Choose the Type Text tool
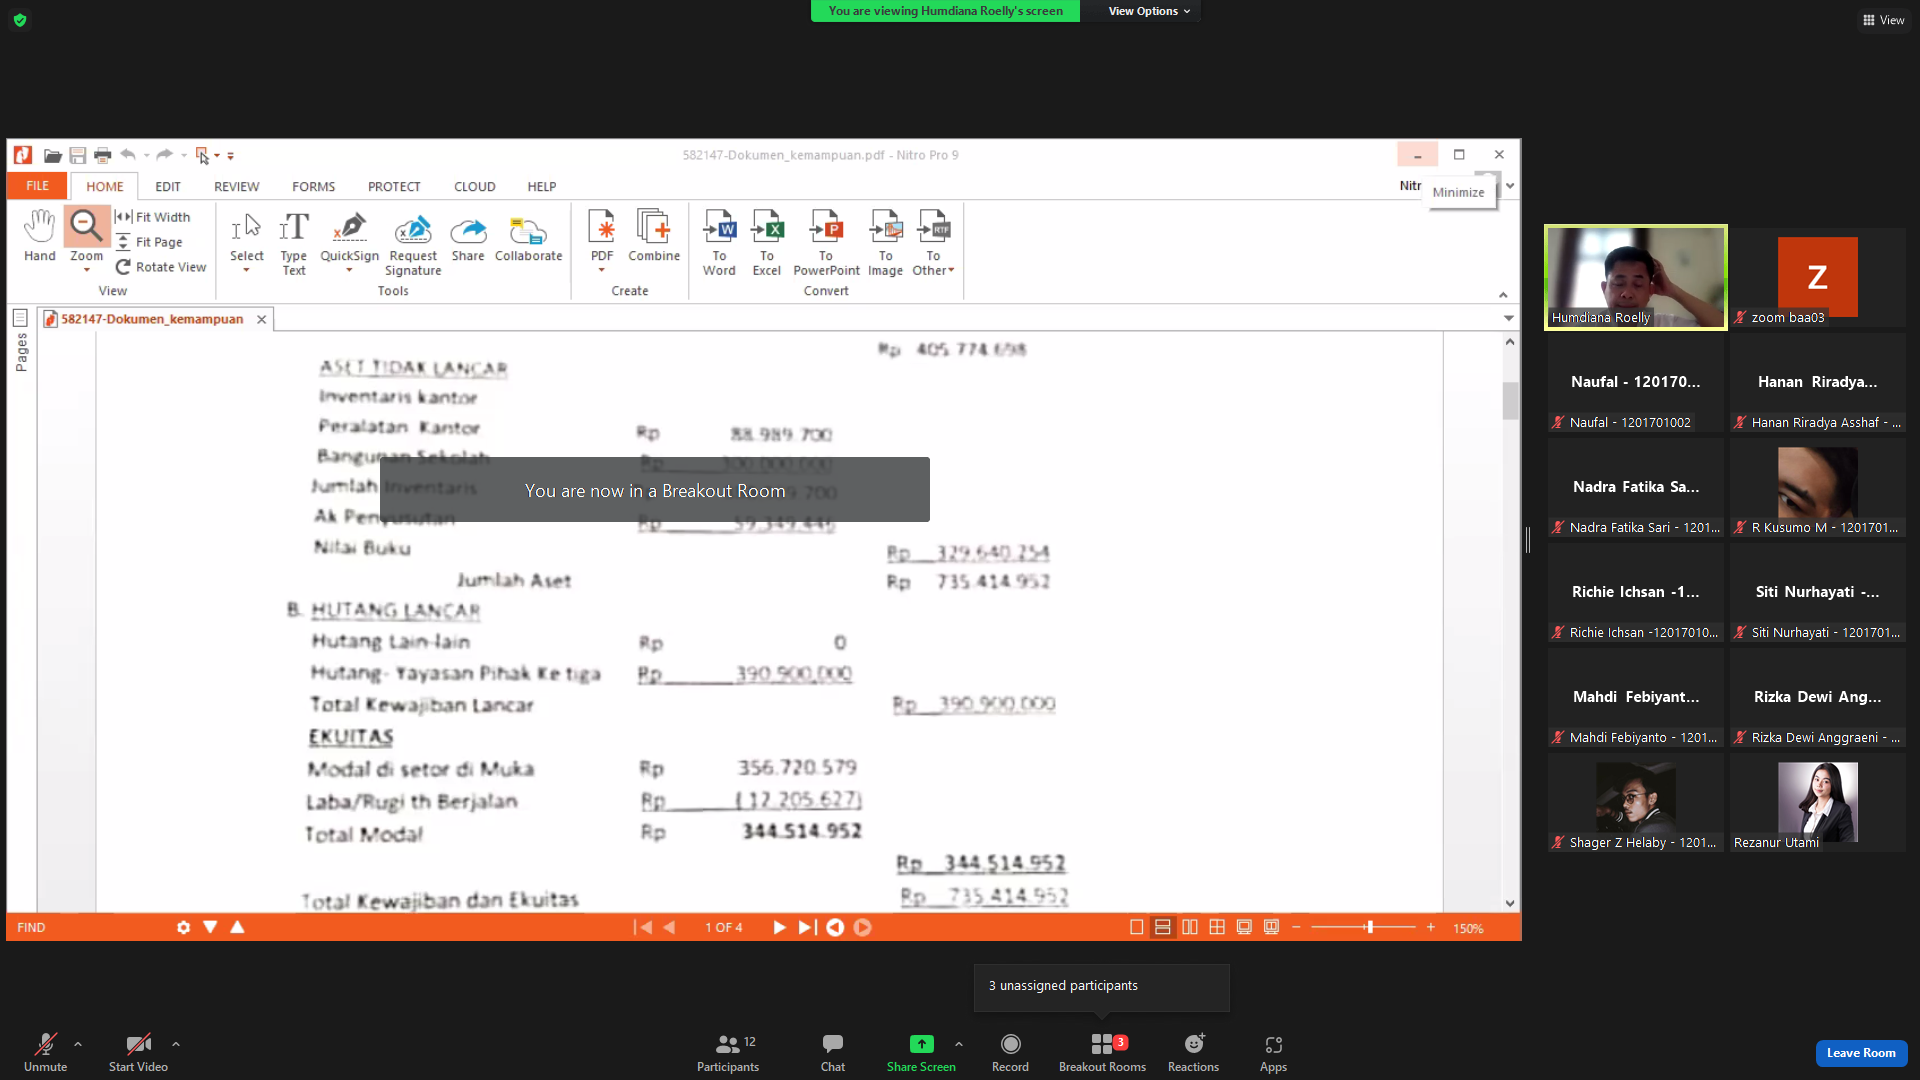1920x1080 pixels. coord(294,243)
